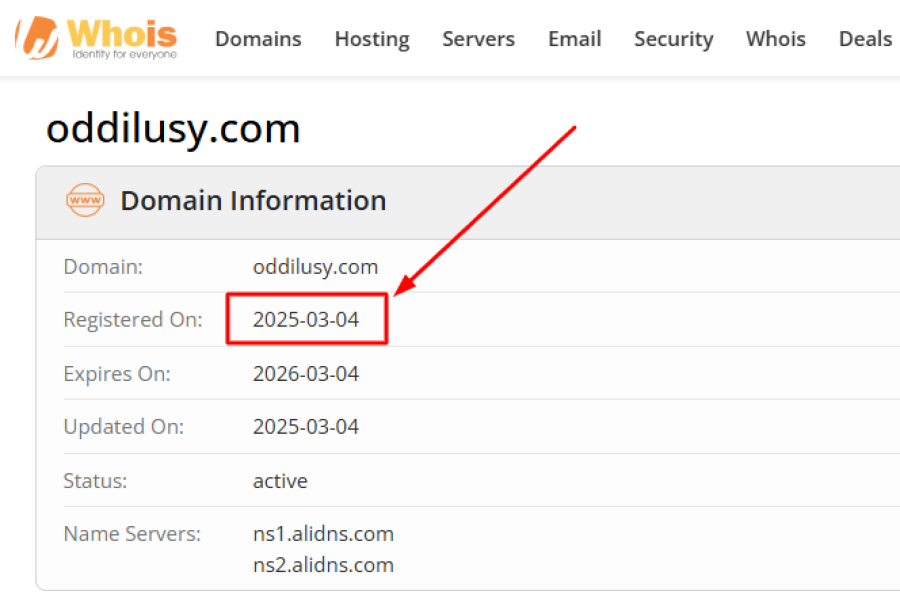Click the Updated On date value
This screenshot has height=606, width=900.
point(306,427)
